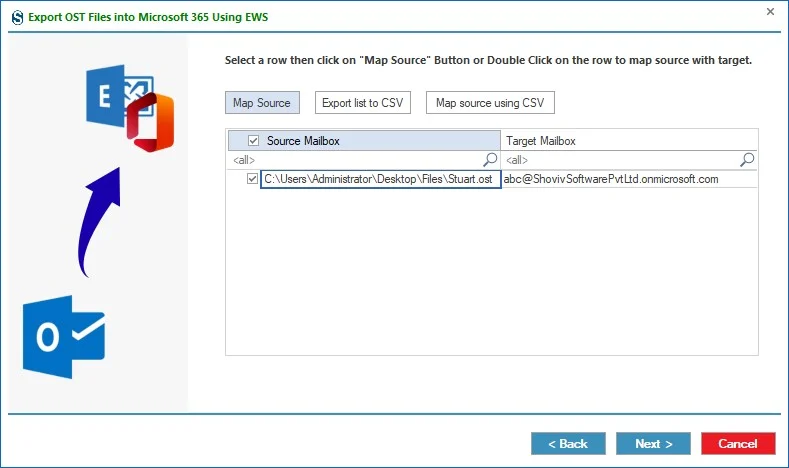Click the Source Mailbox filter search icon

pos(490,160)
